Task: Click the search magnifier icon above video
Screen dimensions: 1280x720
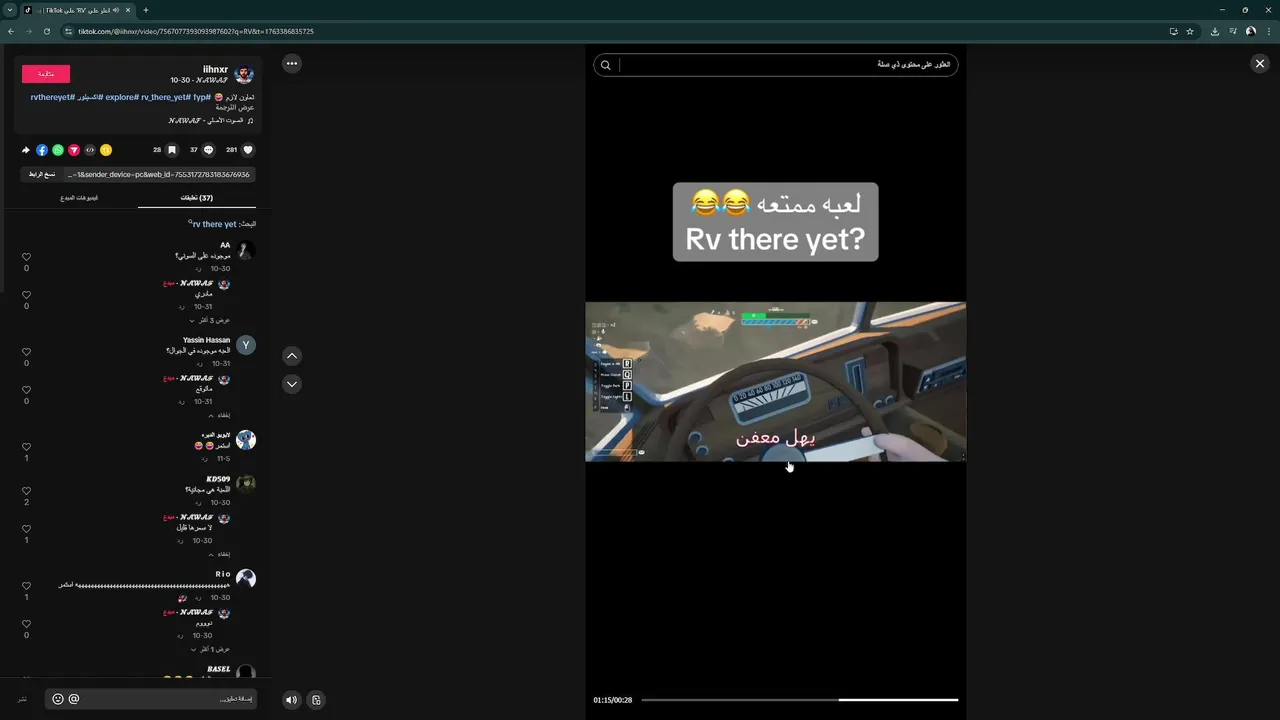Action: pyautogui.click(x=605, y=65)
